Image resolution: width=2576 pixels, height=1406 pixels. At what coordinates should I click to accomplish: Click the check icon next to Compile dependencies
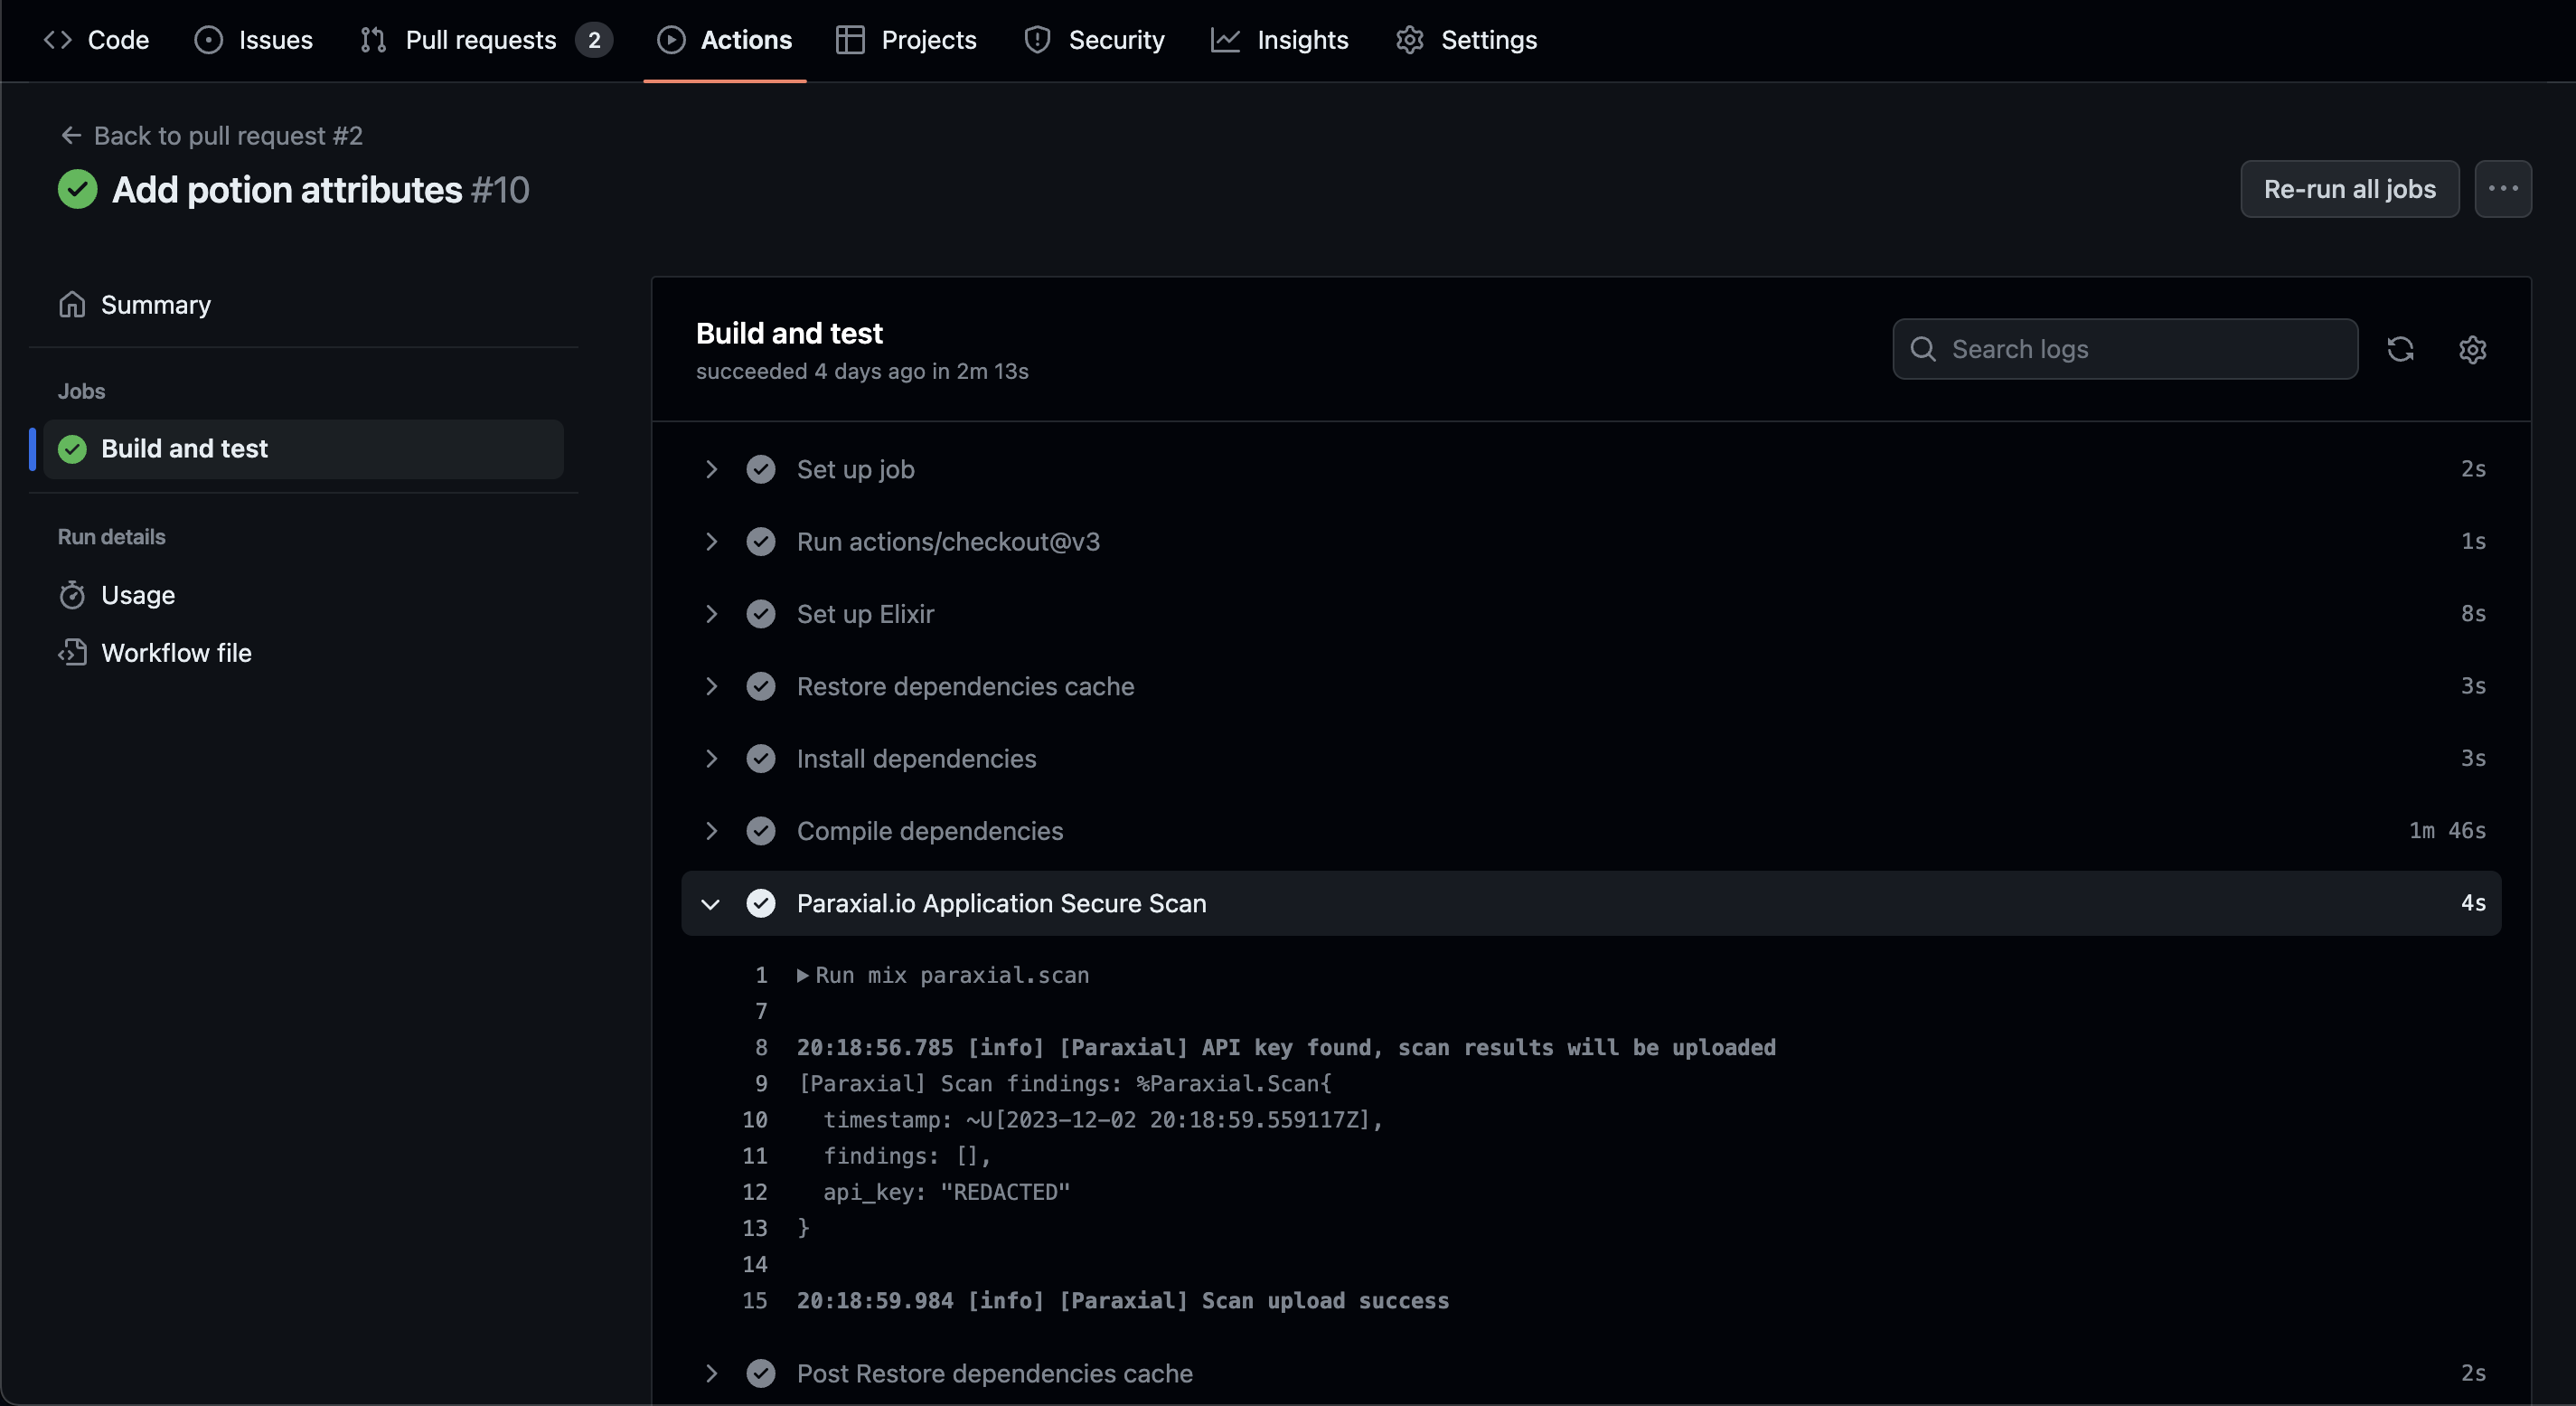click(x=761, y=831)
